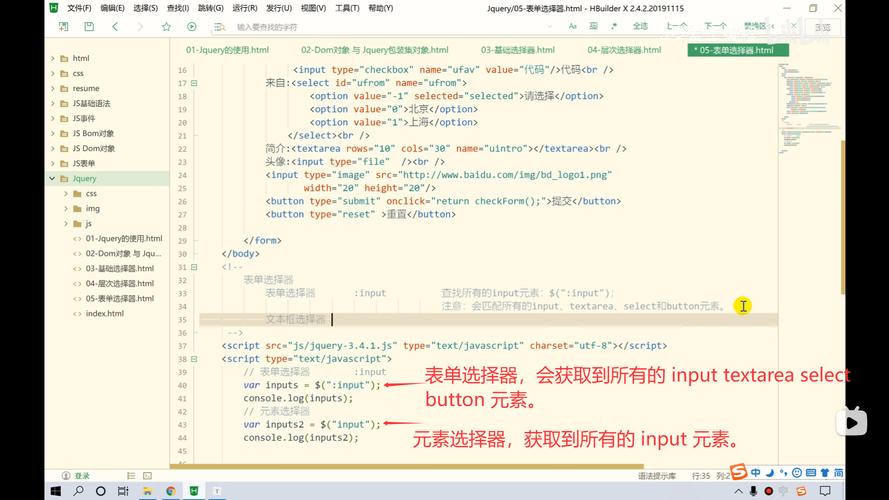Open the 跳转(G) menu
Viewport: 889px width, 500px height.
point(210,8)
